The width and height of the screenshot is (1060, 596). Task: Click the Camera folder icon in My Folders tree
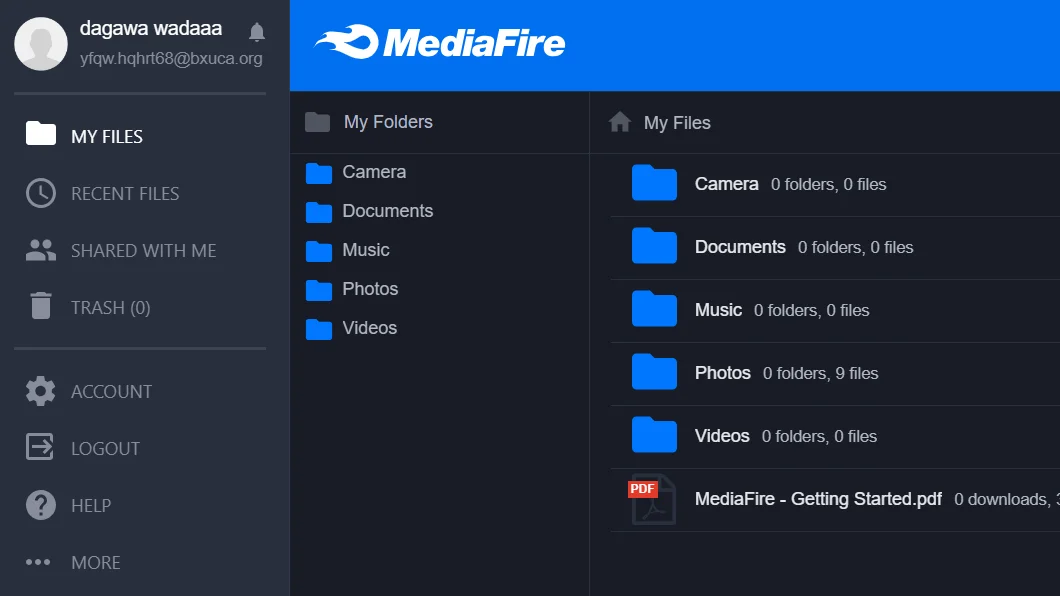click(319, 173)
